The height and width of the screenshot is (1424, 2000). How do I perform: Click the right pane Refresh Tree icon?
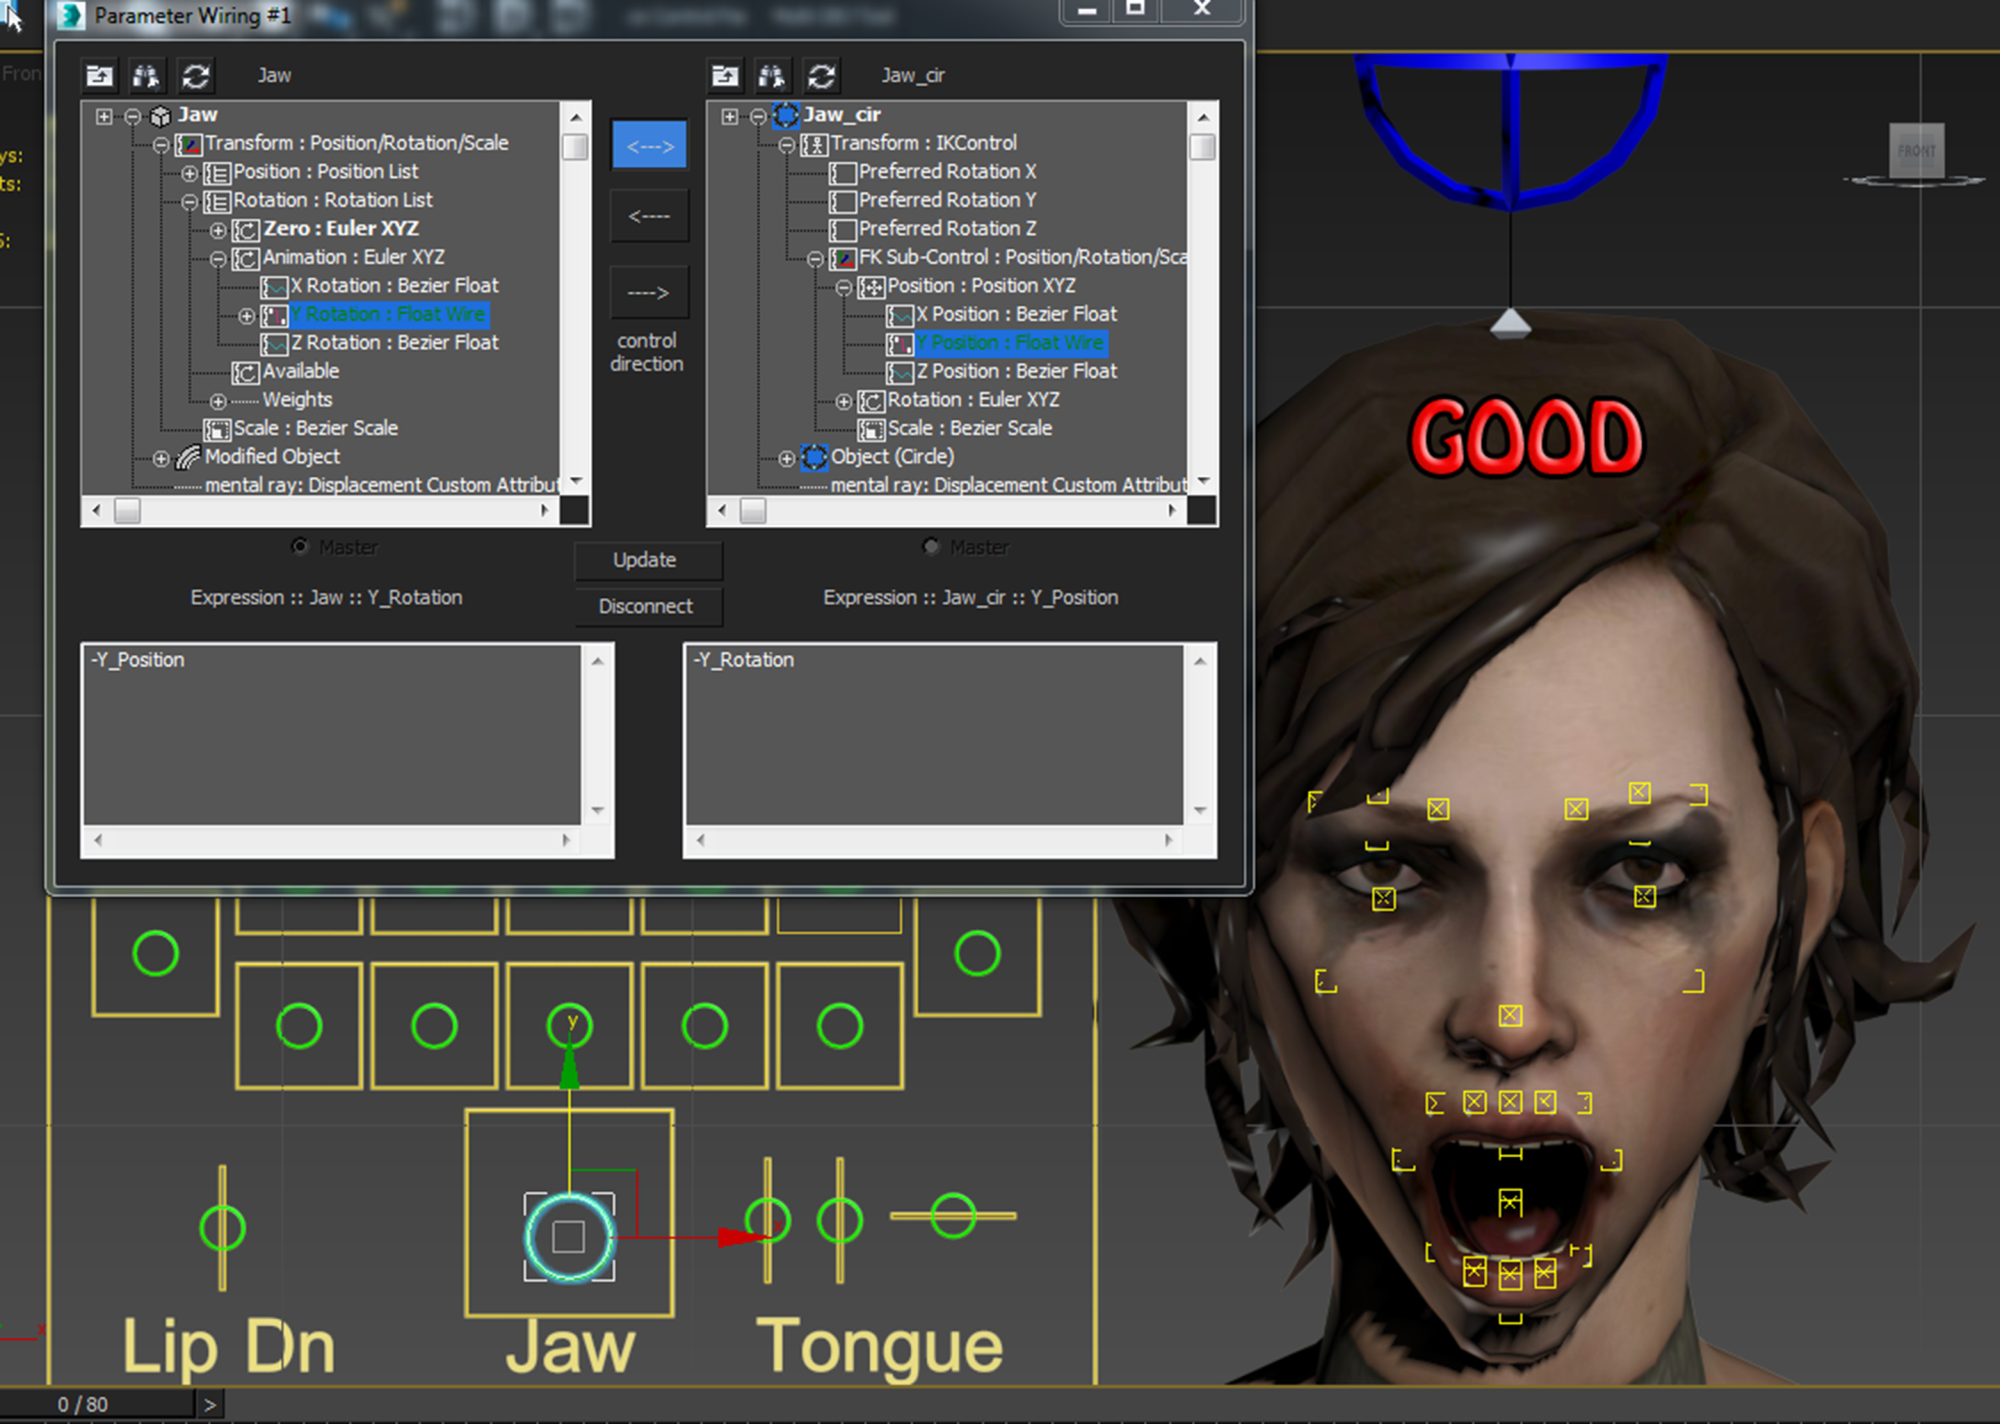tap(822, 76)
